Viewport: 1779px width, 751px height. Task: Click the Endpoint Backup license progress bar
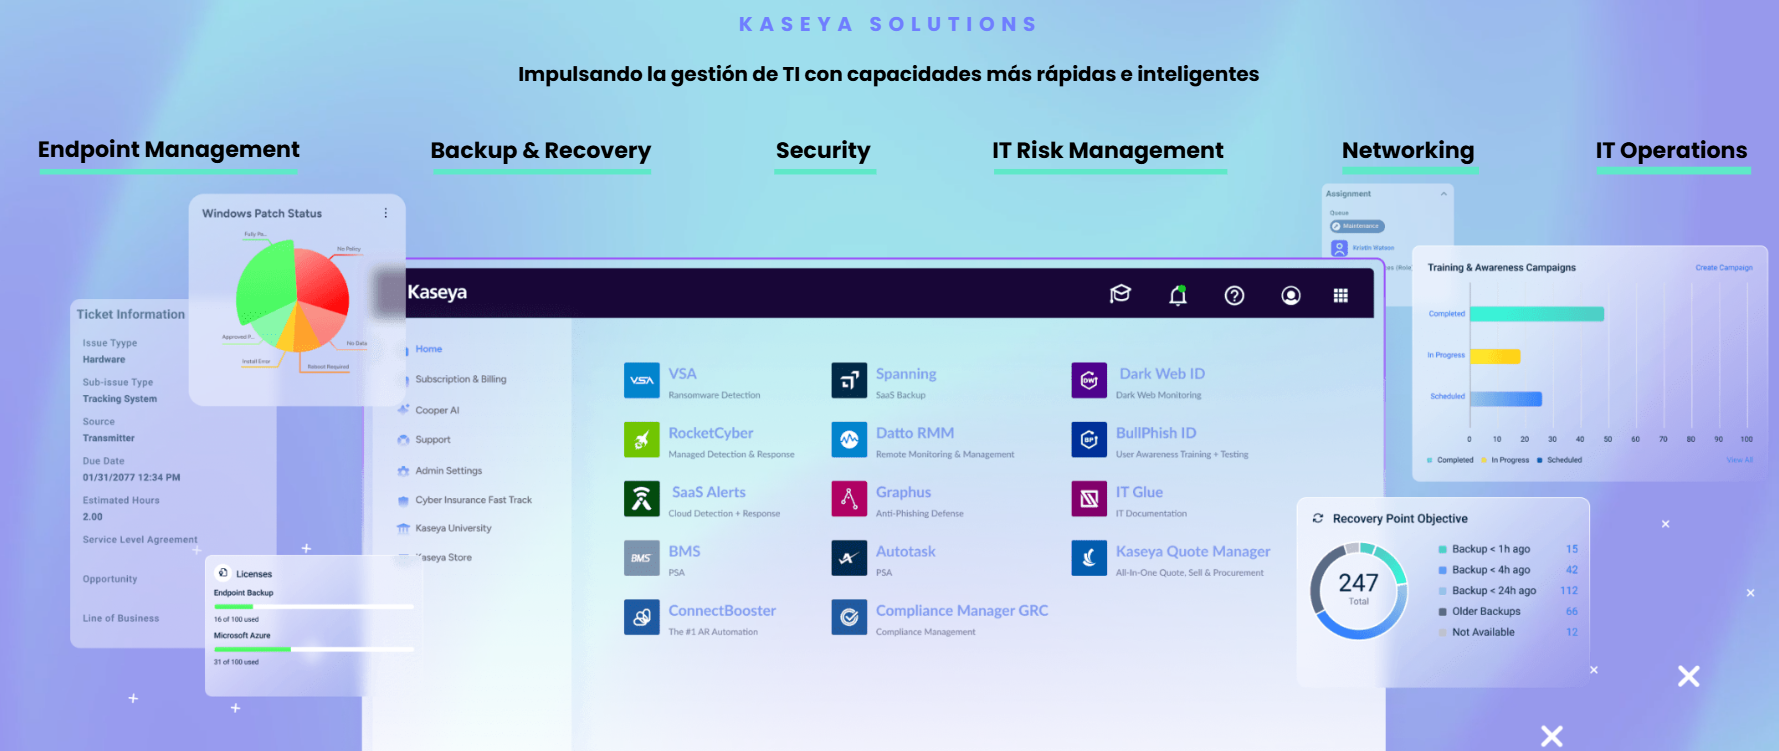click(x=312, y=606)
